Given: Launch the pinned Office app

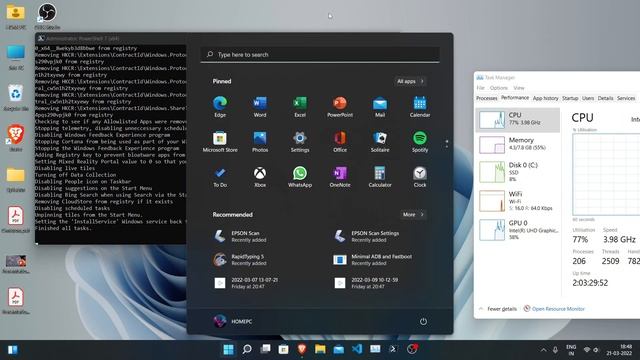Looking at the screenshot, I should [x=340, y=142].
